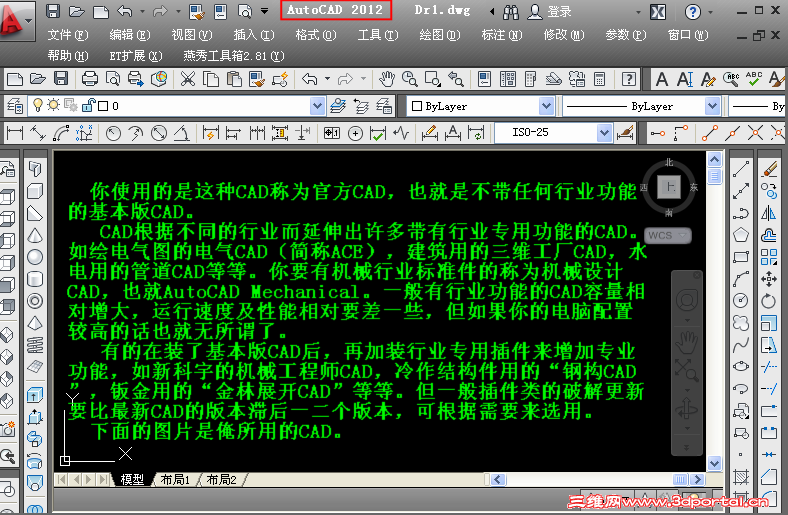Click the vertical scrollbar thumb
Screen dimensions: 788x515
click(714, 176)
